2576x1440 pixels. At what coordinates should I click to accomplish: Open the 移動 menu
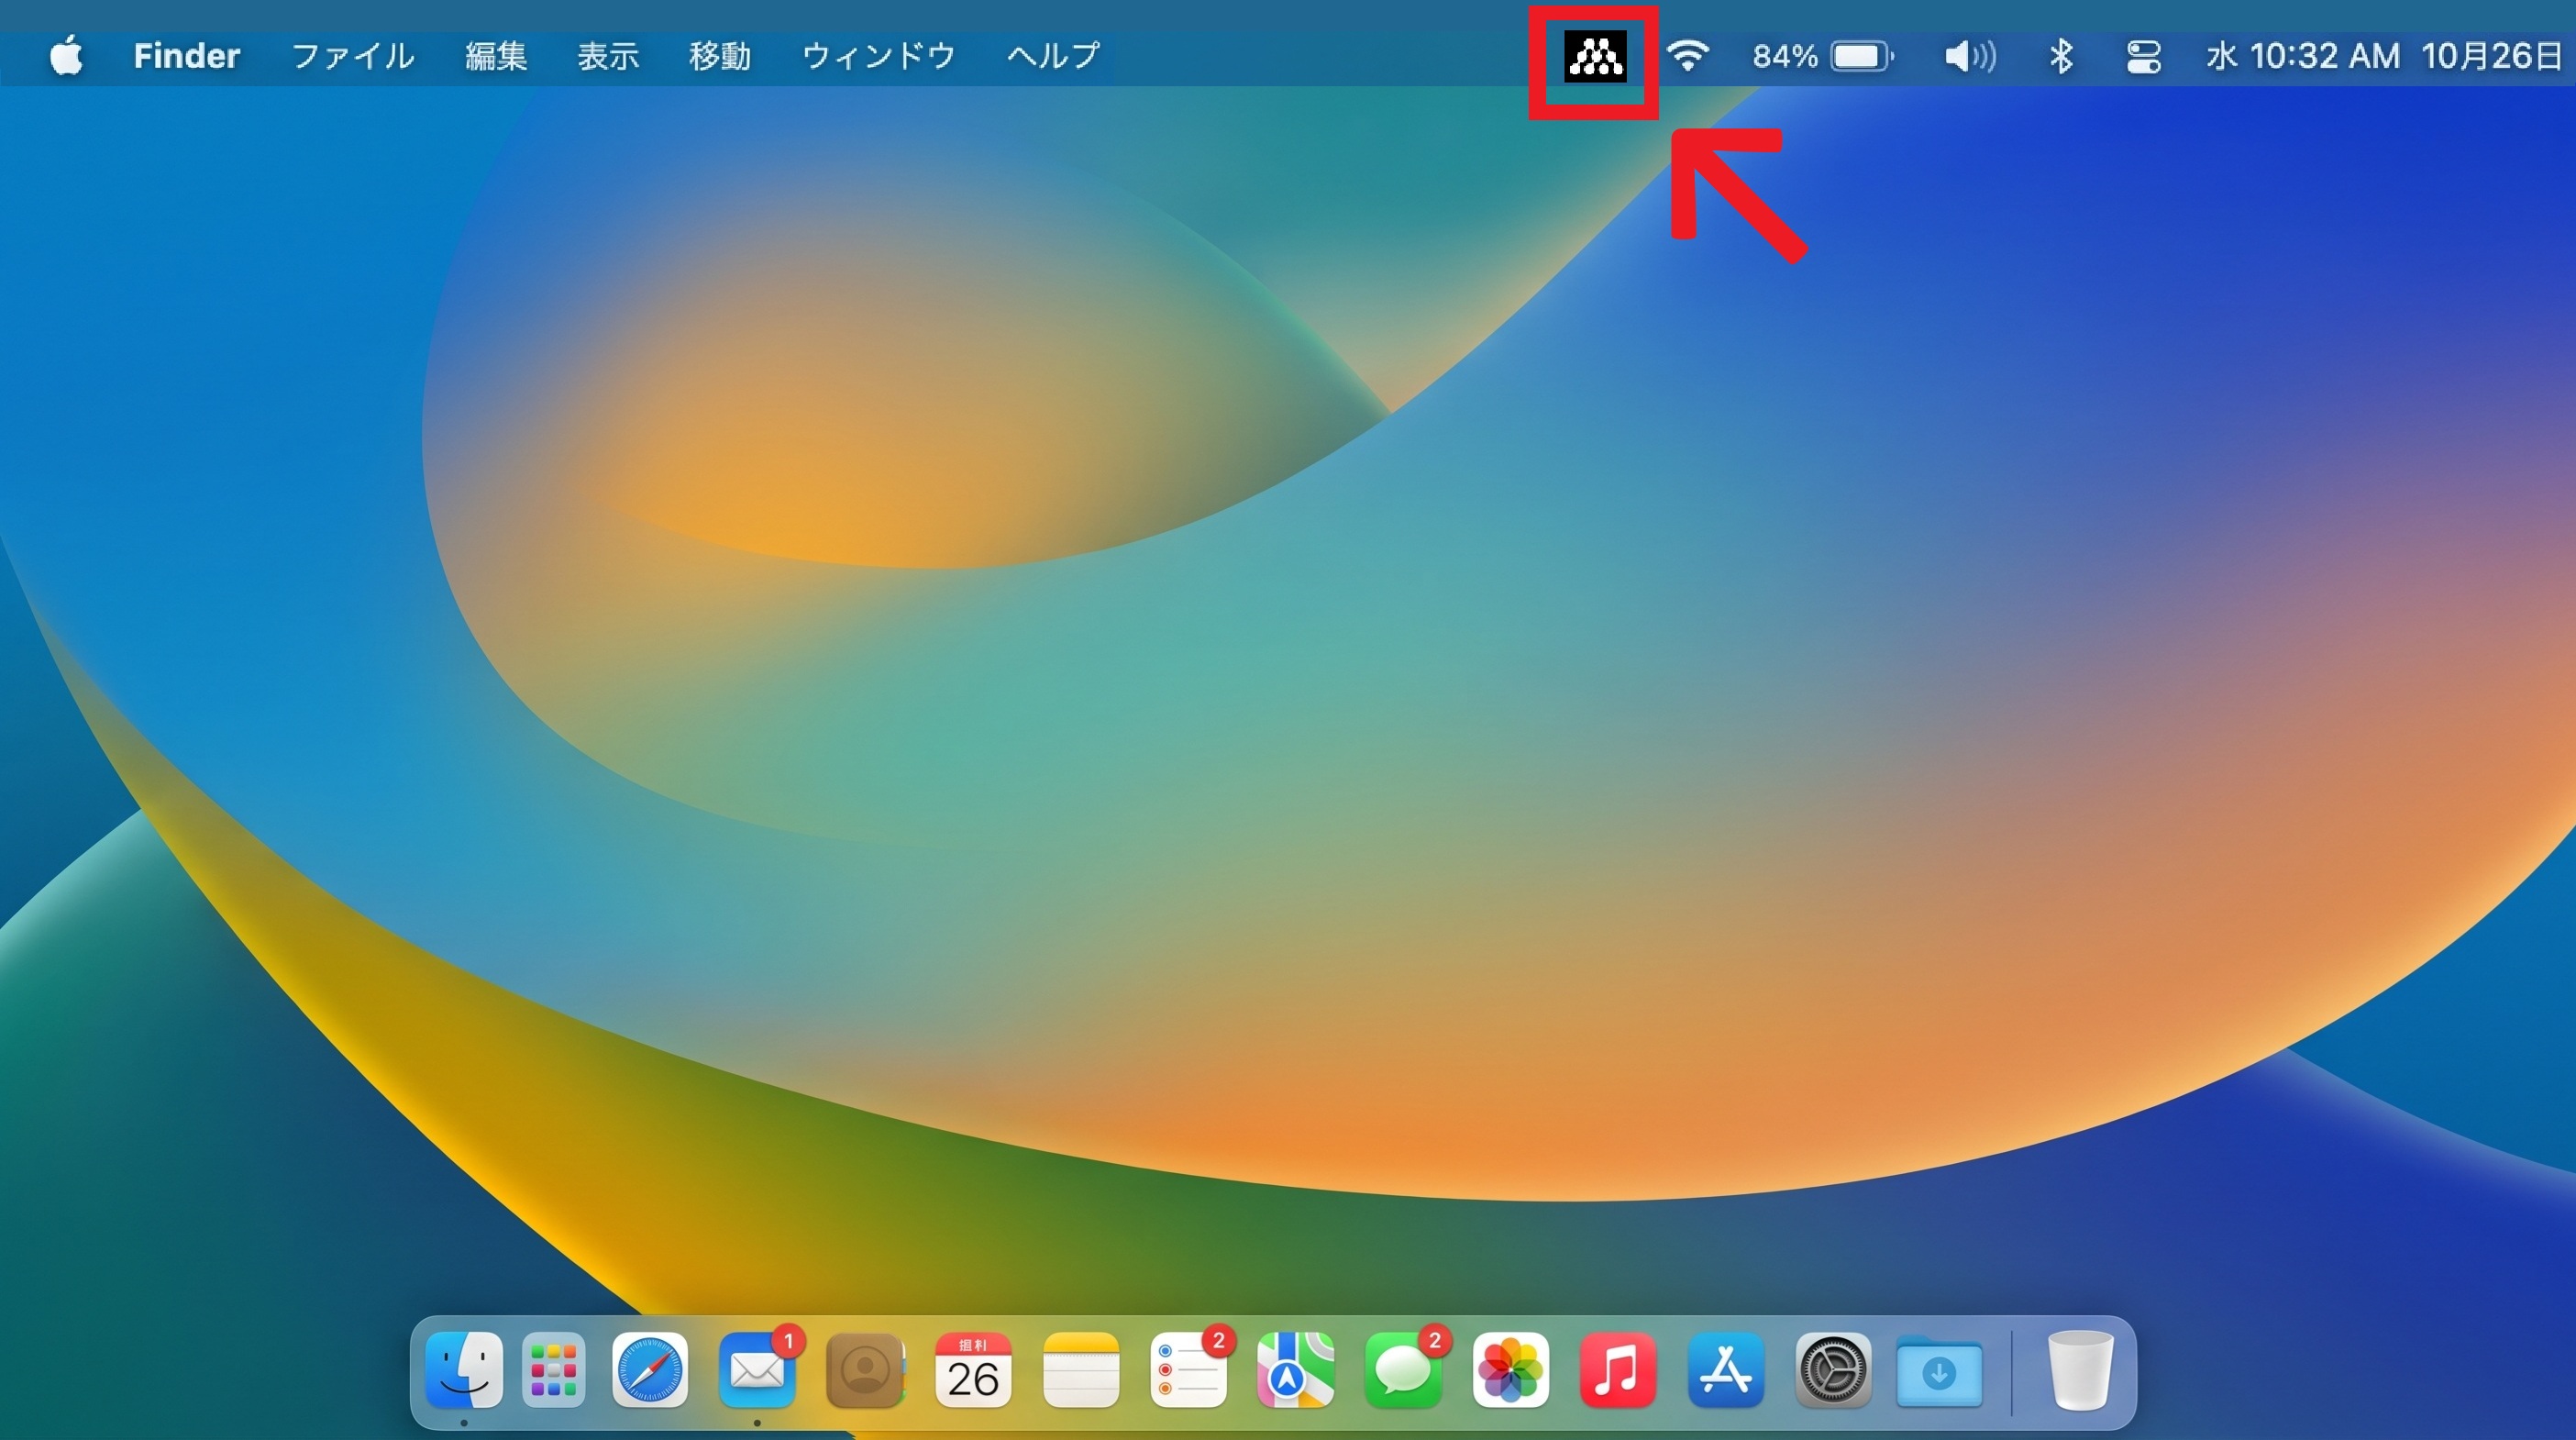point(720,56)
